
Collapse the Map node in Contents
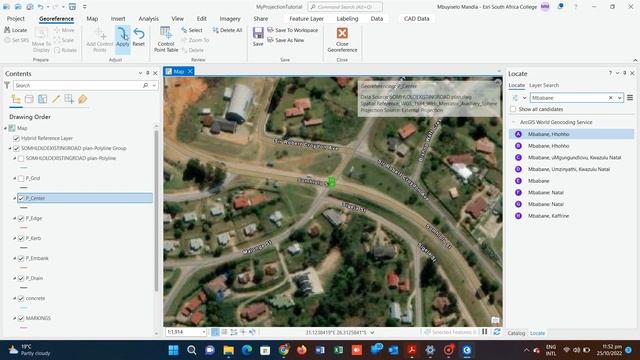click(6, 128)
